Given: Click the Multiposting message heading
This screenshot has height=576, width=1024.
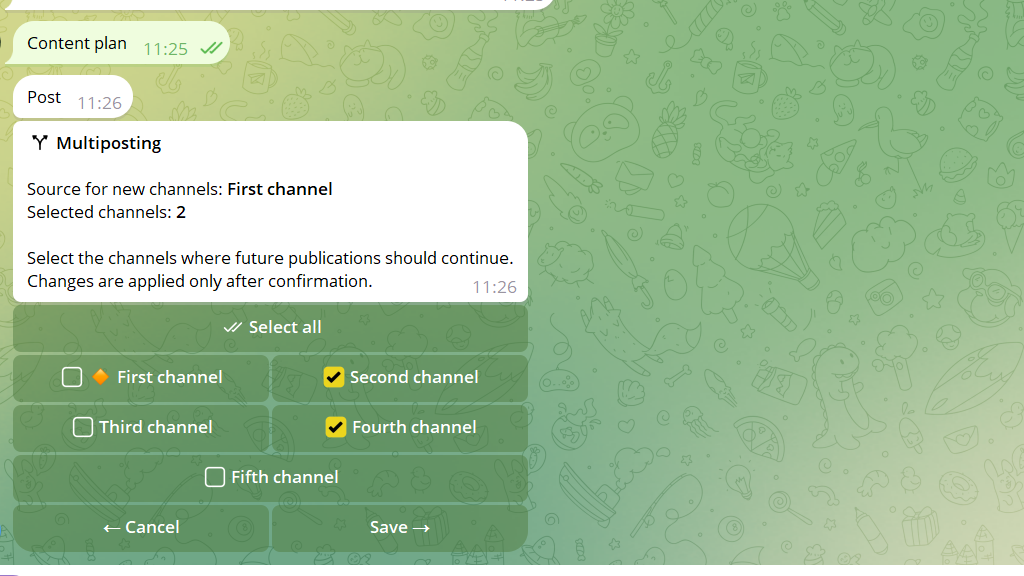Looking at the screenshot, I should coord(108,143).
